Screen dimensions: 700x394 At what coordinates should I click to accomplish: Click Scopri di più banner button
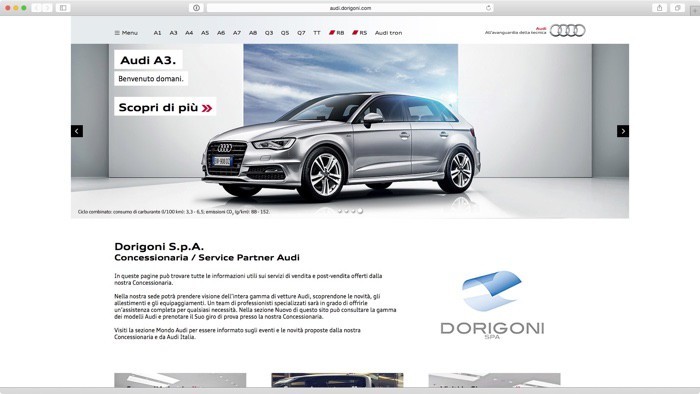click(165, 107)
